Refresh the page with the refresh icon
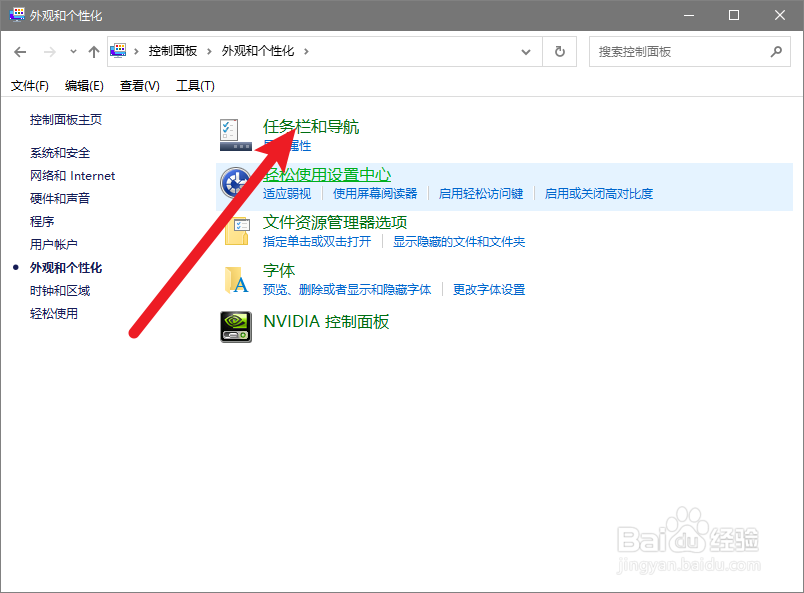Viewport: 804px width, 593px height. pyautogui.click(x=559, y=51)
